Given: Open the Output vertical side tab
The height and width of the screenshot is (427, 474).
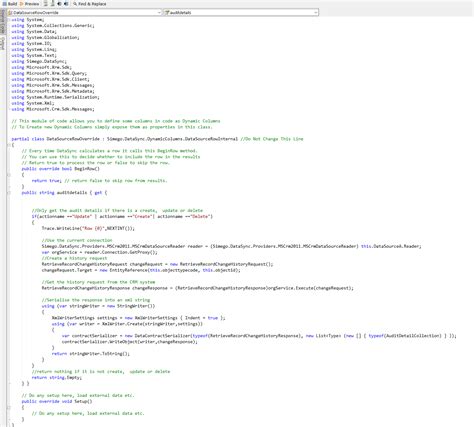Looking at the screenshot, I should click(3, 43).
